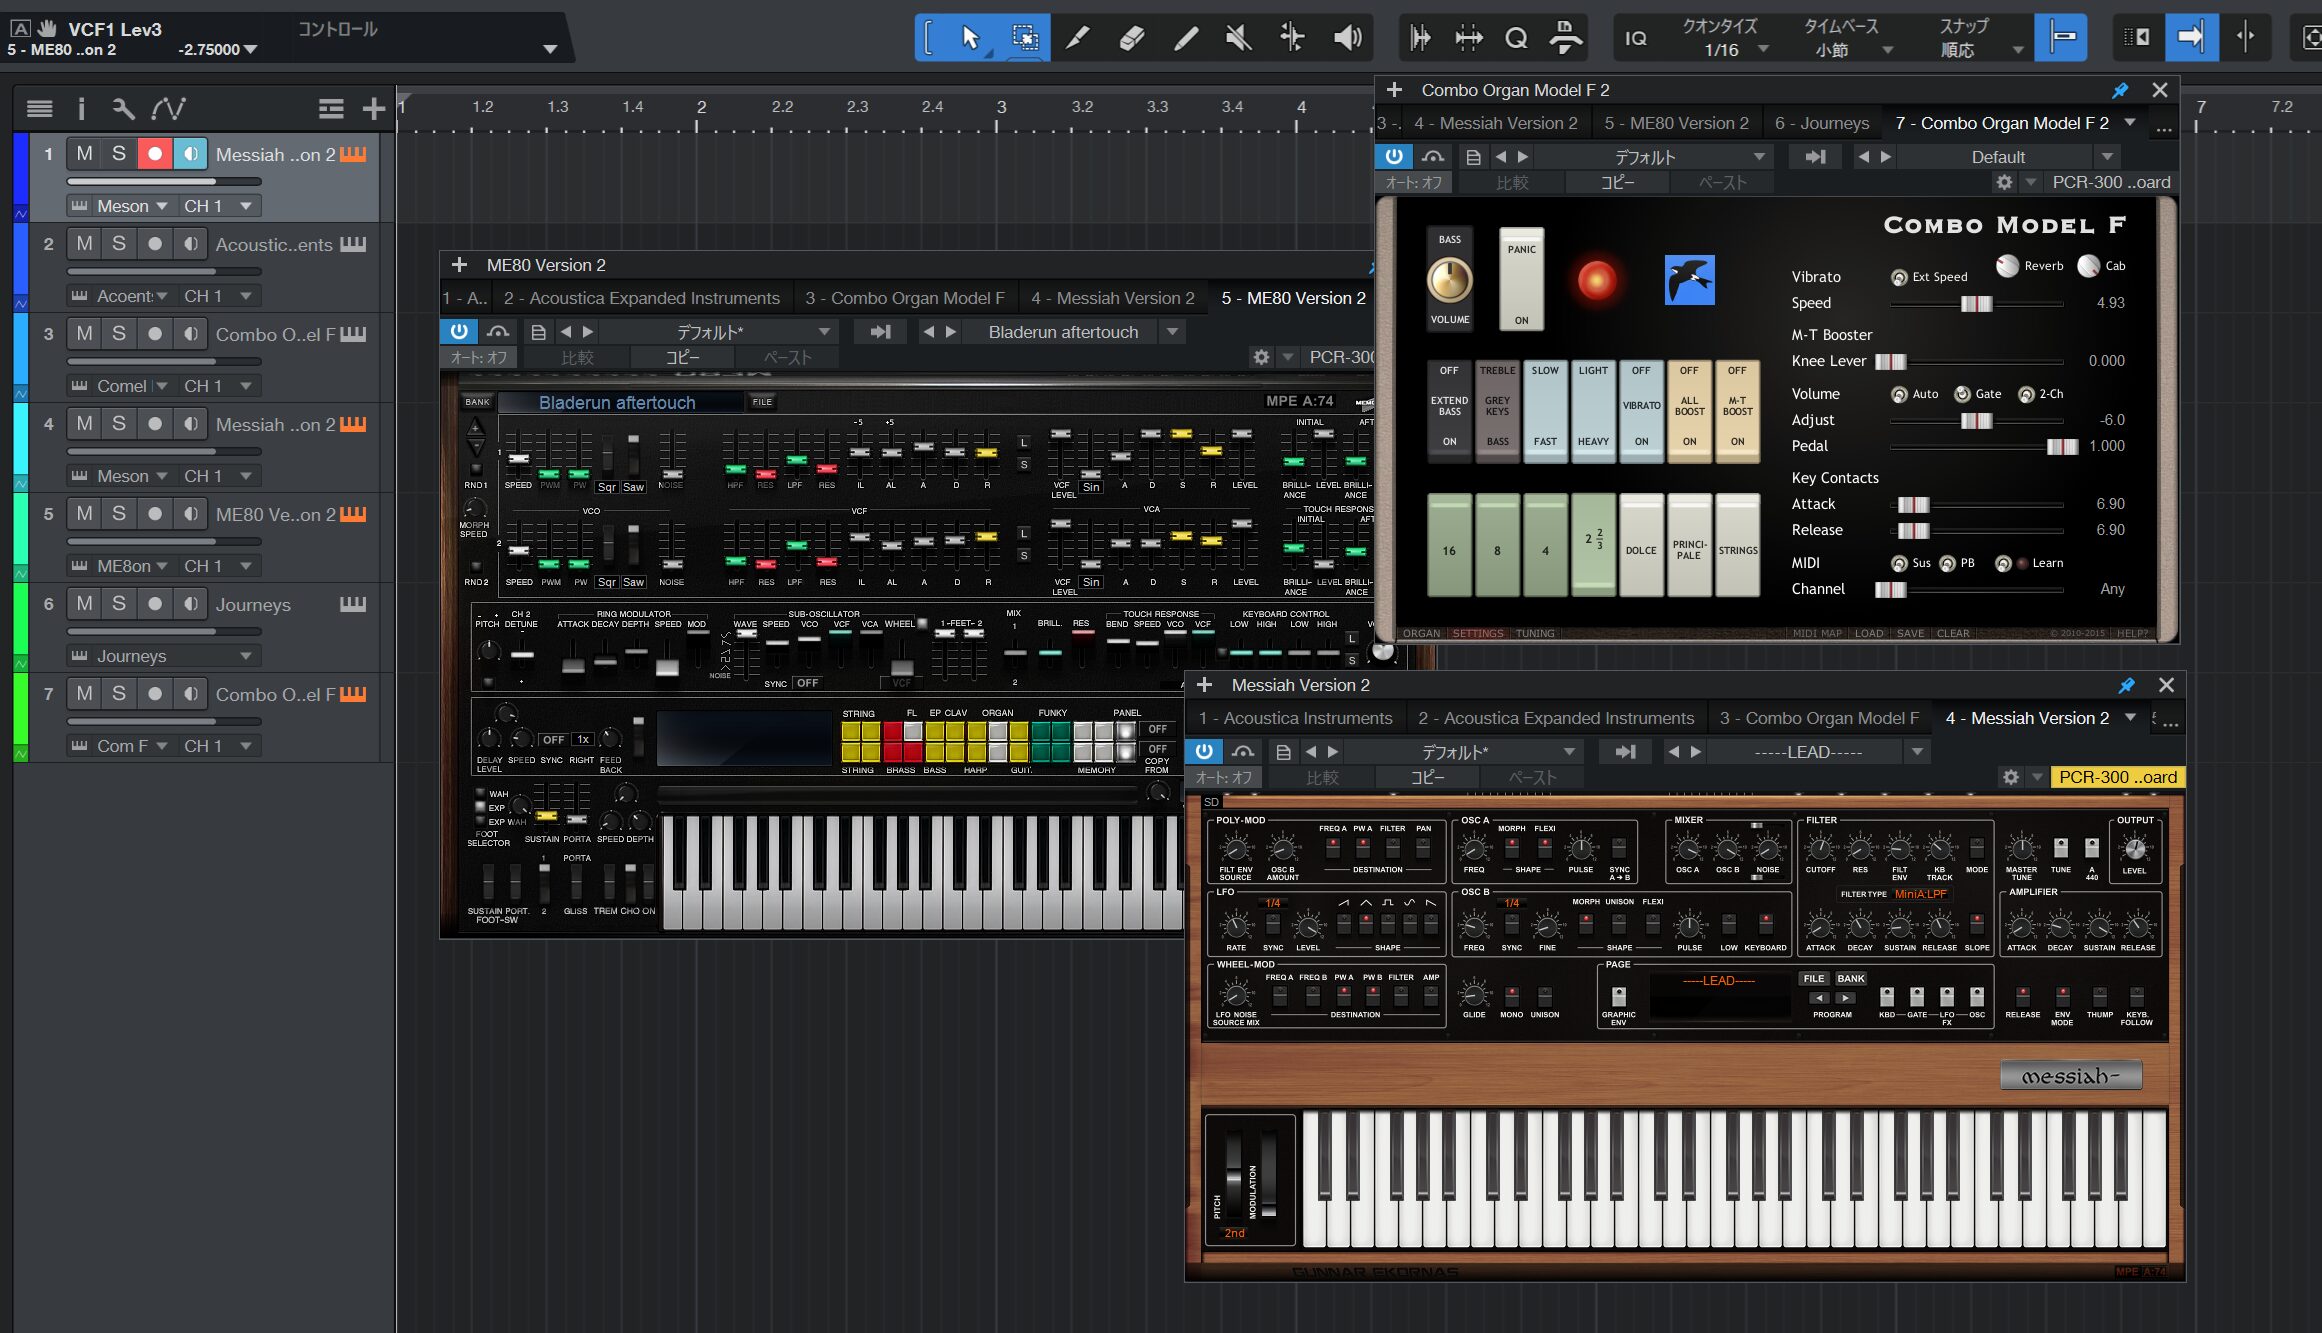Switch to 6 - Journeys tab in Combo Organ window
Viewport: 2322px width, 1333px height.
[x=1822, y=123]
